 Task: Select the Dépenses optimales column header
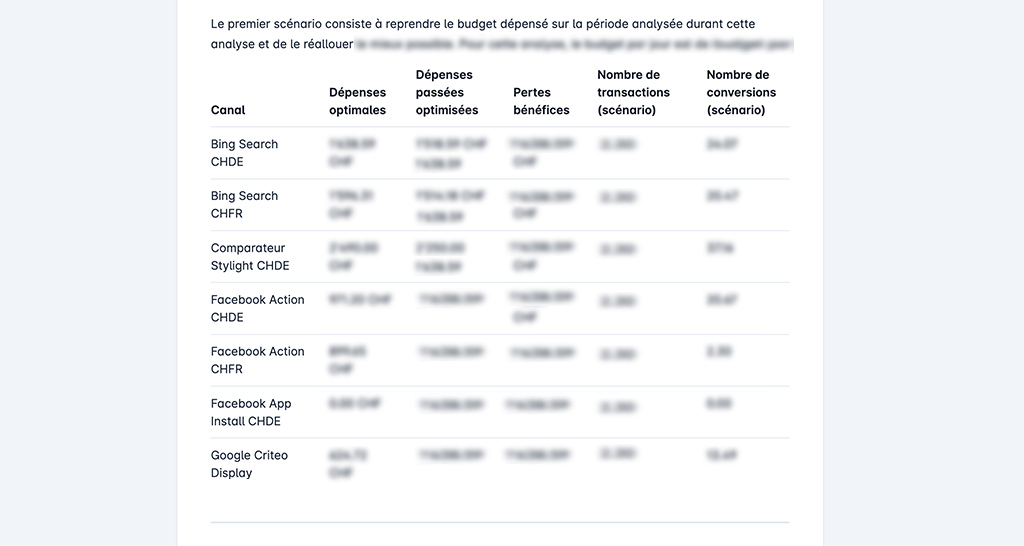click(357, 101)
